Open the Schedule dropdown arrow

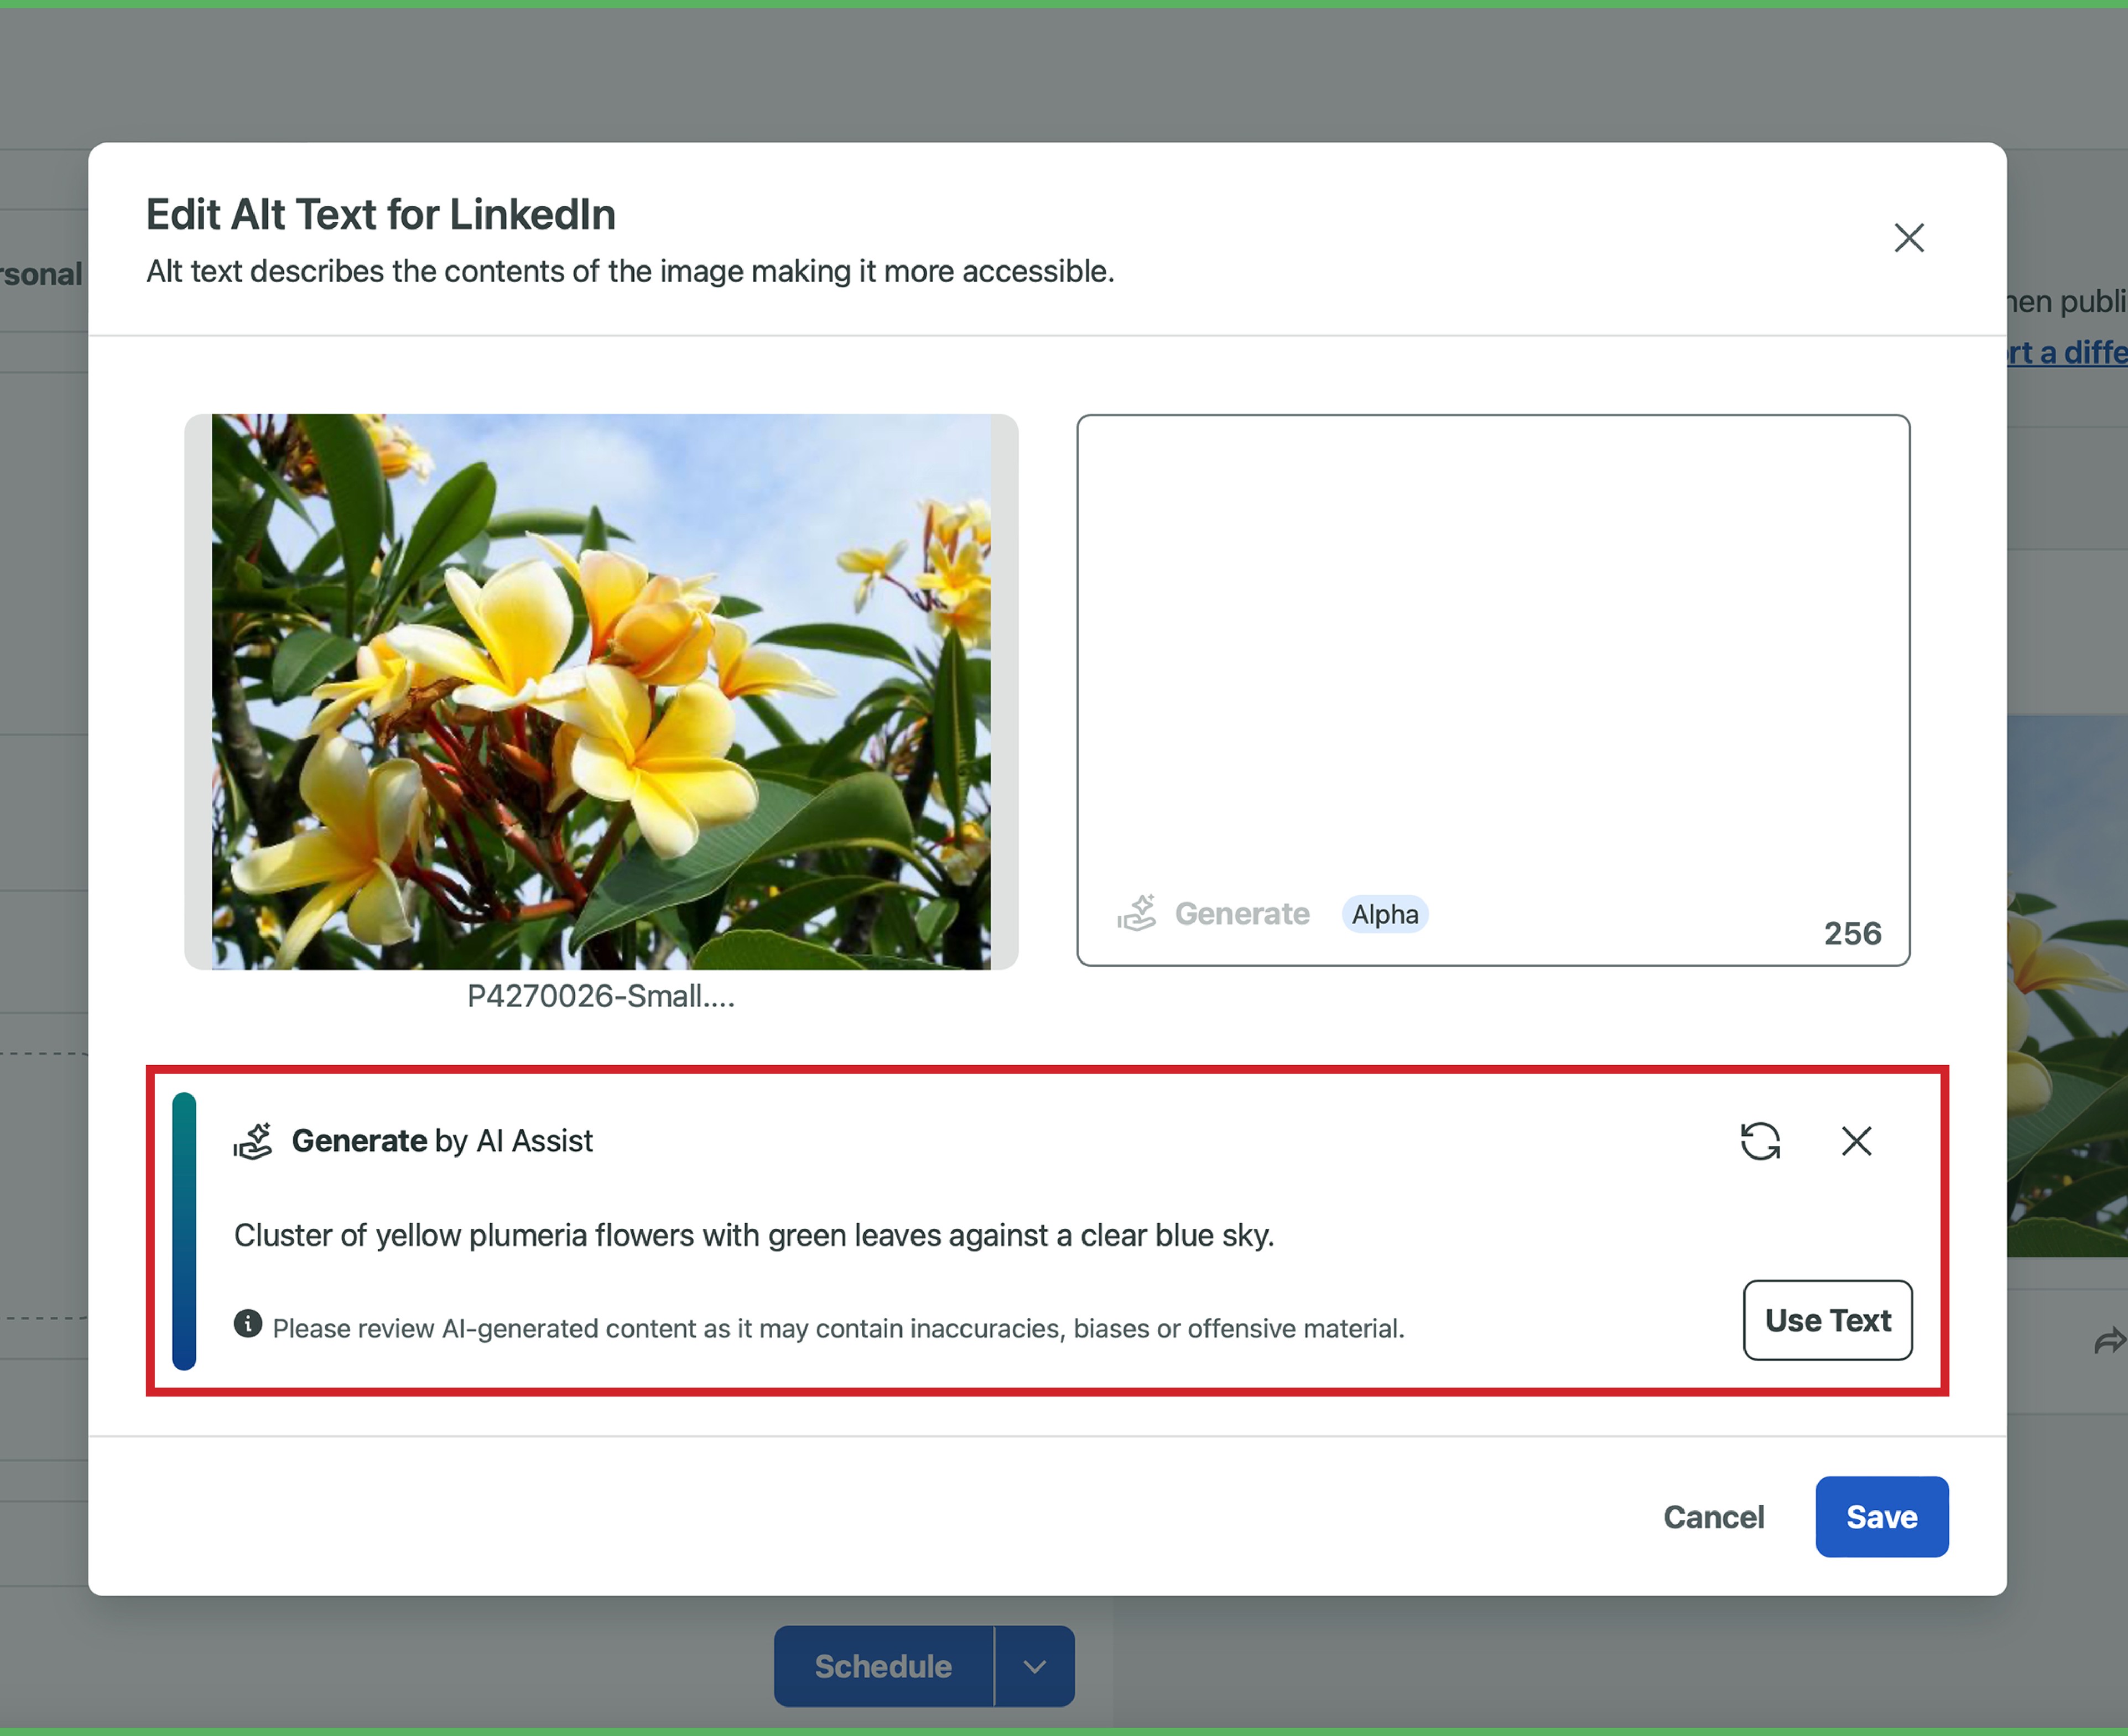[1035, 1666]
